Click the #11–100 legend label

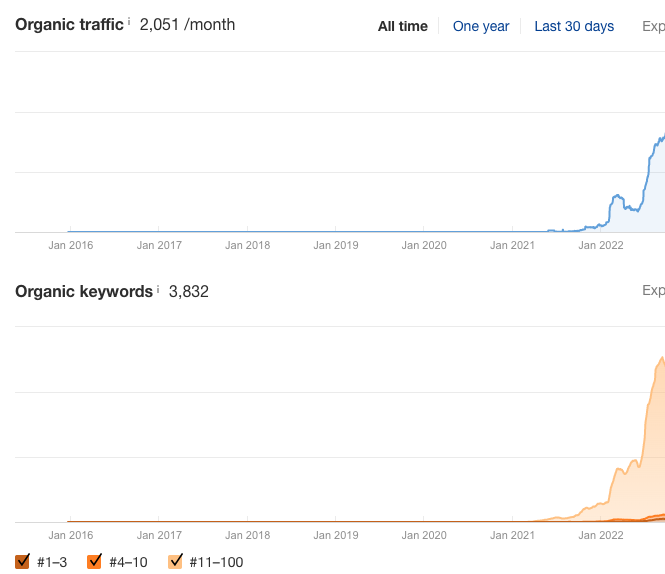pos(216,563)
